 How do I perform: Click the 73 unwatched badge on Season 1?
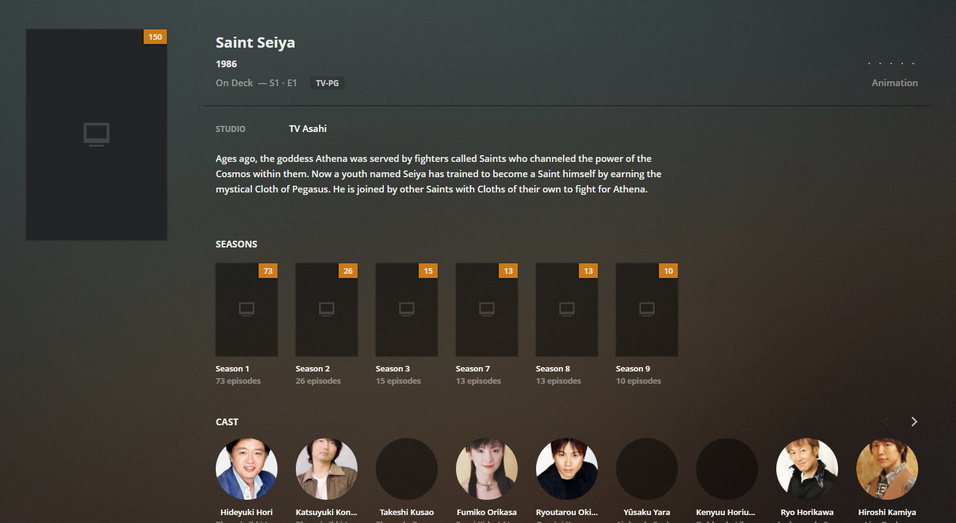pos(268,271)
